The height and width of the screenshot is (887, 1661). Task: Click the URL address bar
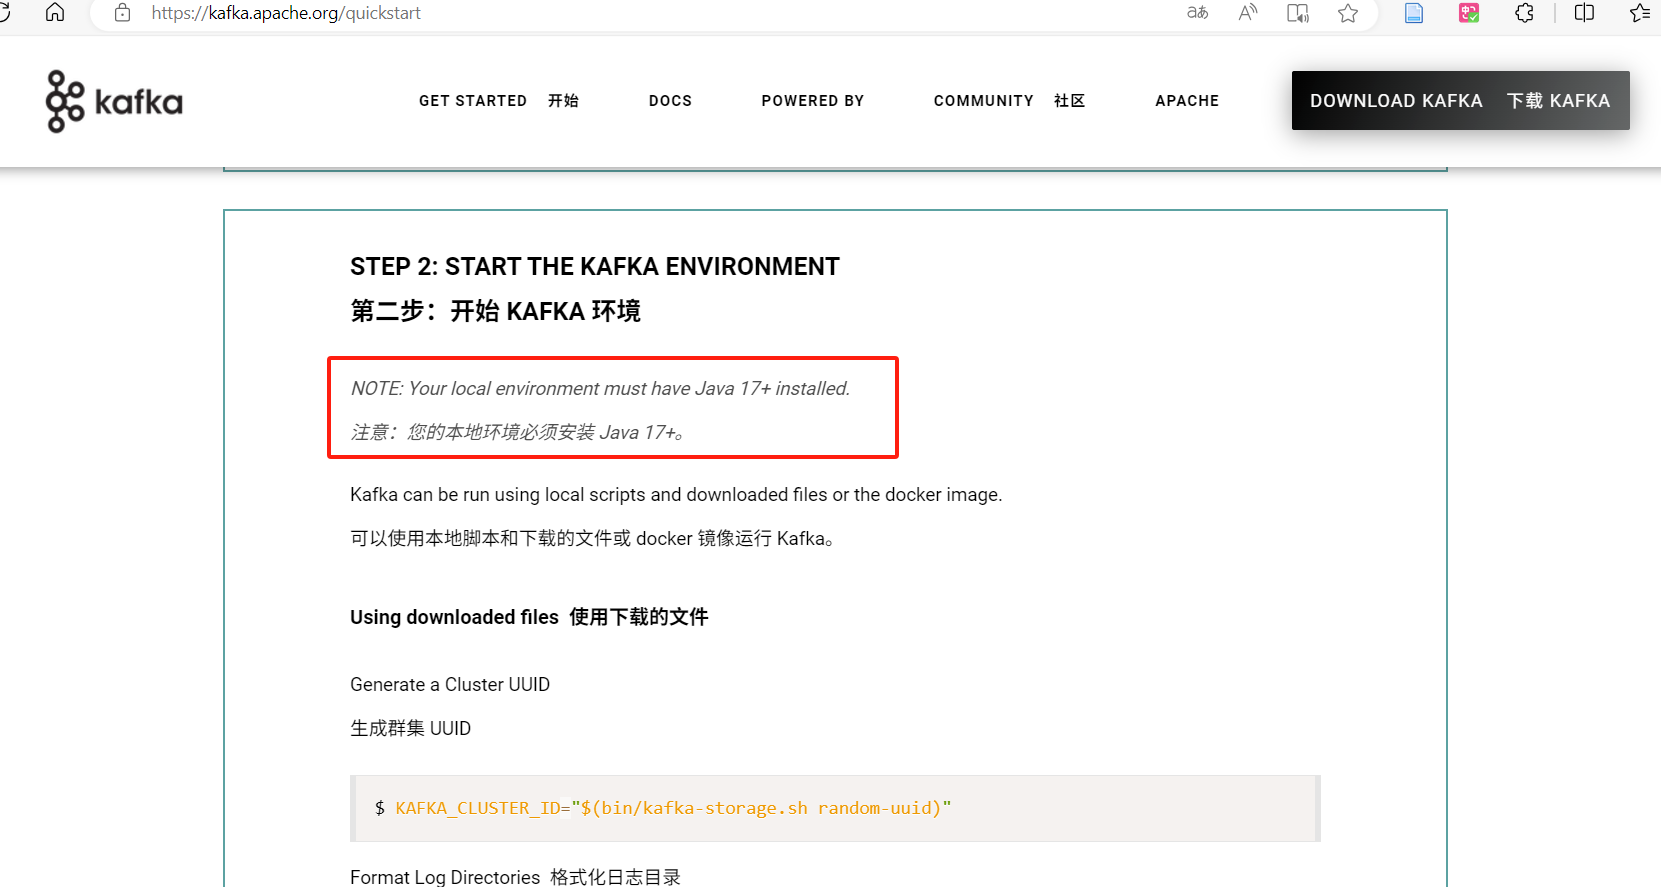tap(600, 13)
